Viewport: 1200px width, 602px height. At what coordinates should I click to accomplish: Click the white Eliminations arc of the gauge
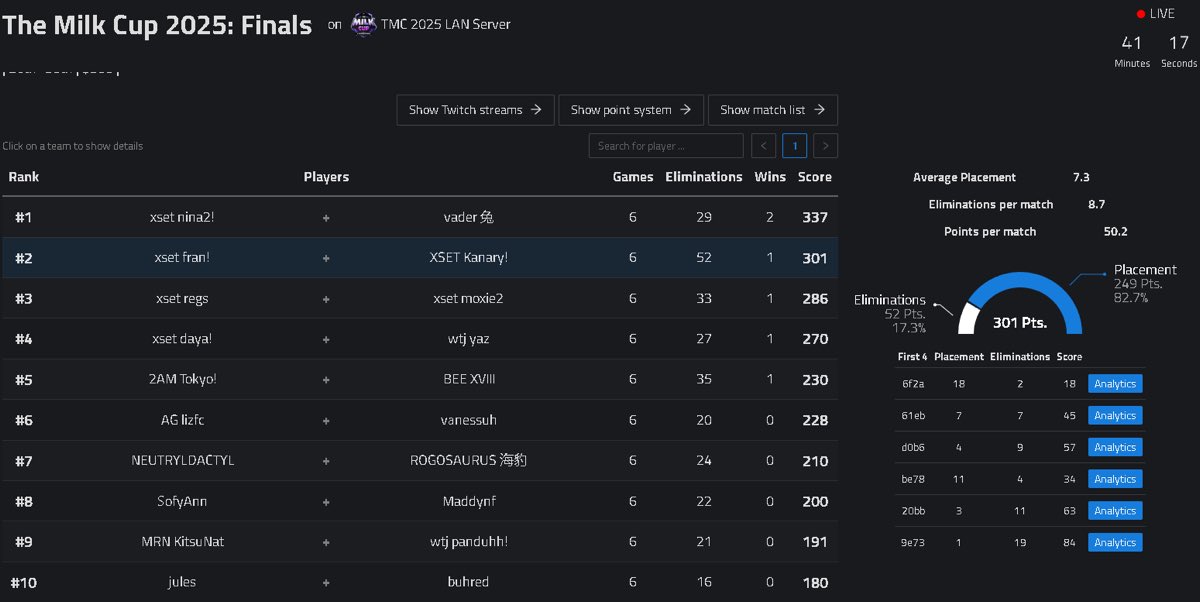pyautogui.click(x=966, y=317)
